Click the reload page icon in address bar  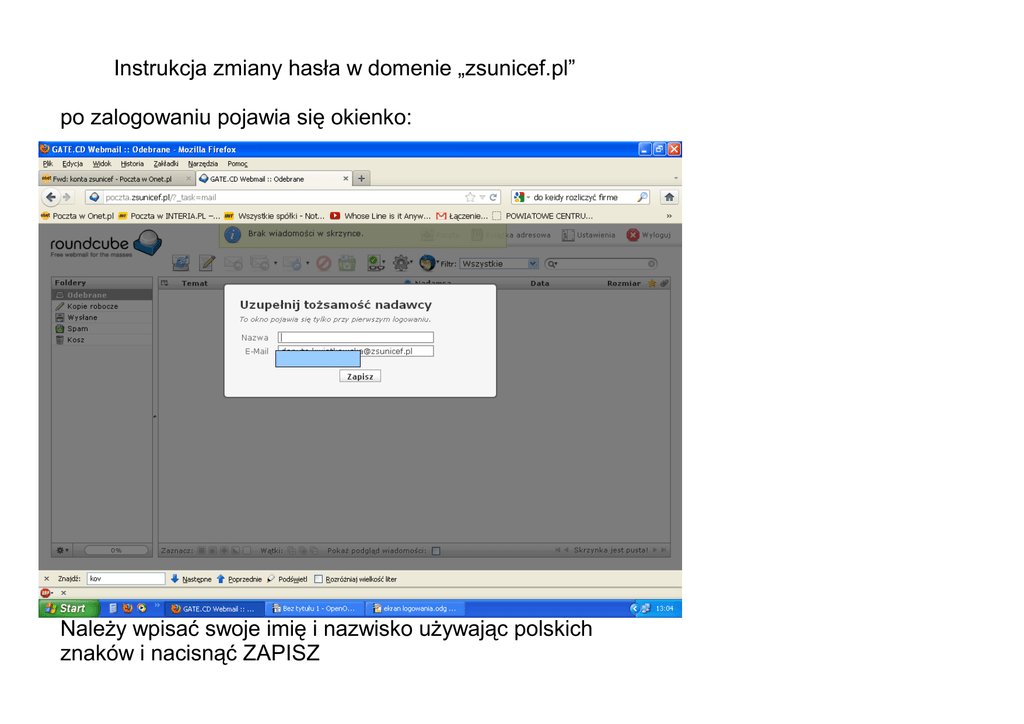pyautogui.click(x=493, y=197)
